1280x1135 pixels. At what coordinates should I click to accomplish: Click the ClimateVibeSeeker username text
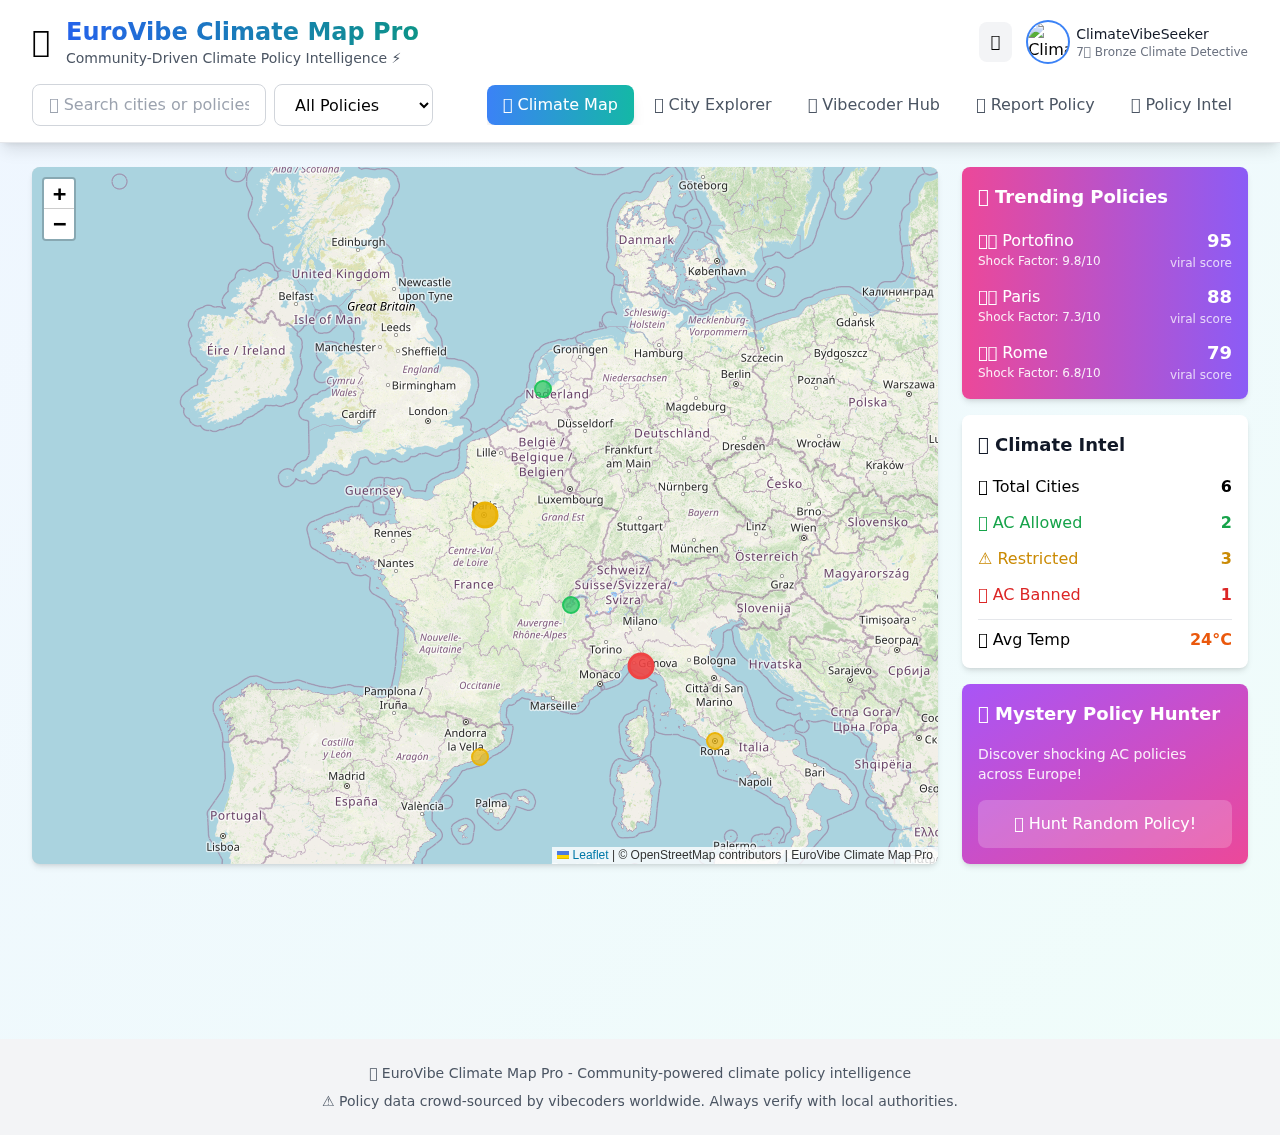pyautogui.click(x=1142, y=34)
